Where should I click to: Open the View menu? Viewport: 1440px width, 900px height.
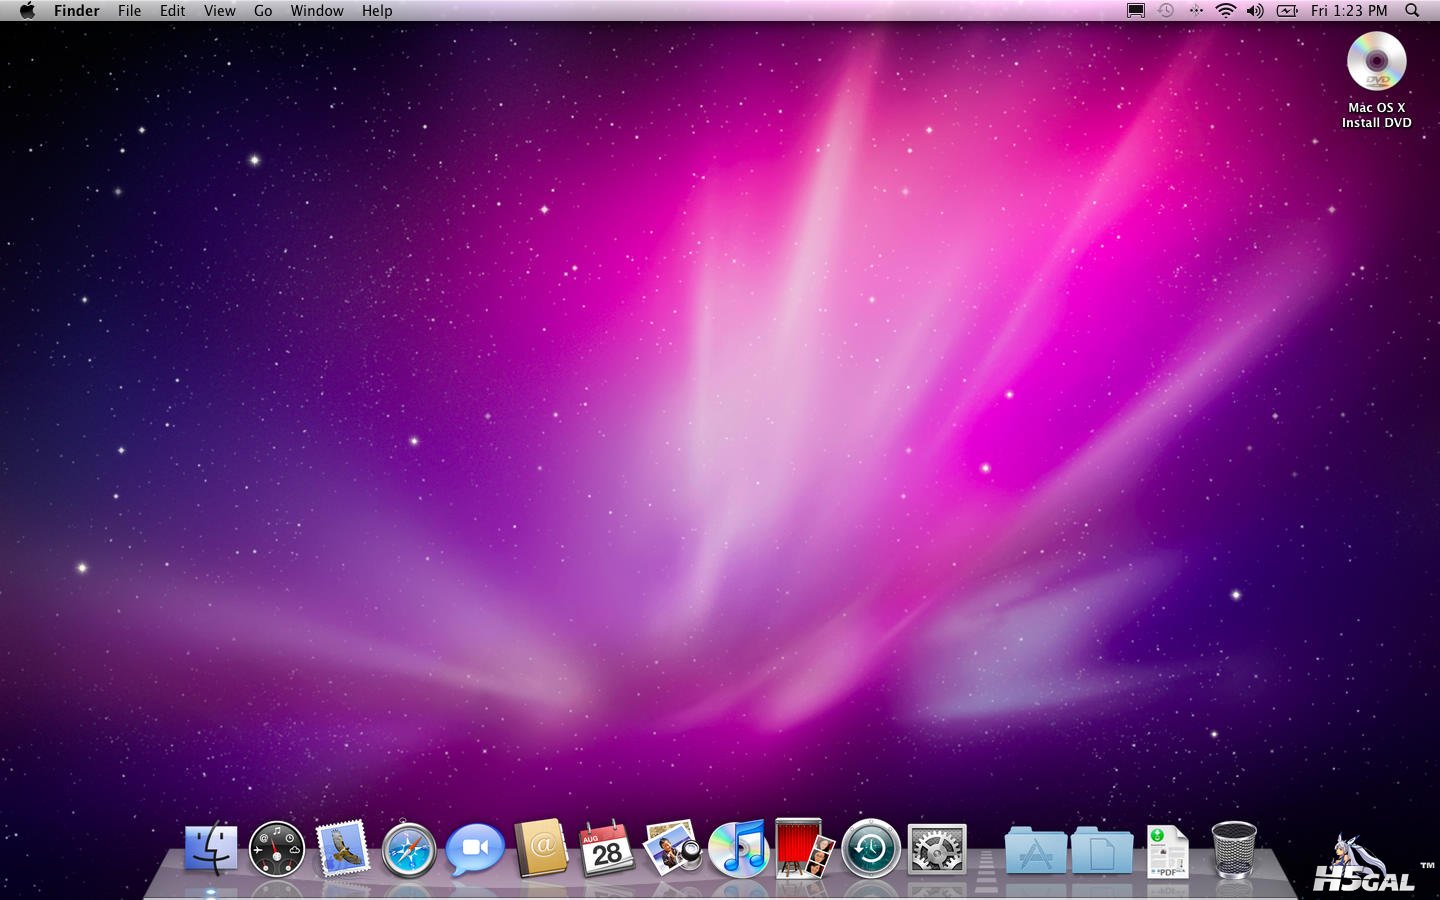pos(220,11)
